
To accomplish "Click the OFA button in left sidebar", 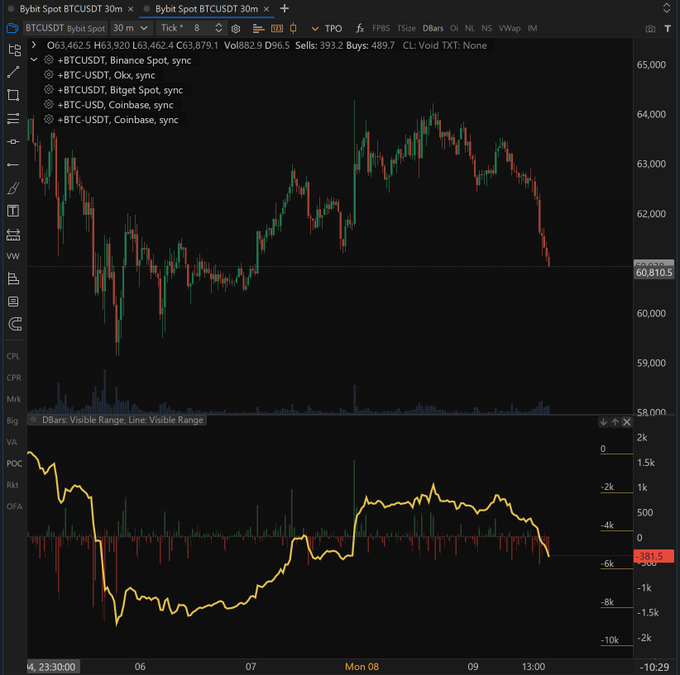I will (x=14, y=507).
